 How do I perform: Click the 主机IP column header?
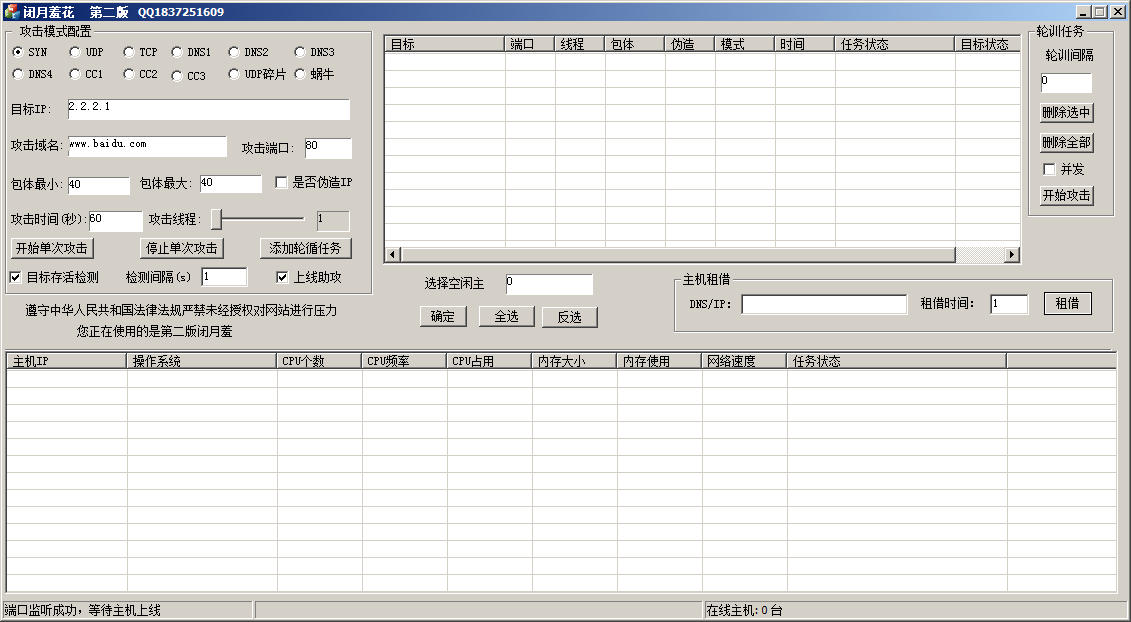66,361
